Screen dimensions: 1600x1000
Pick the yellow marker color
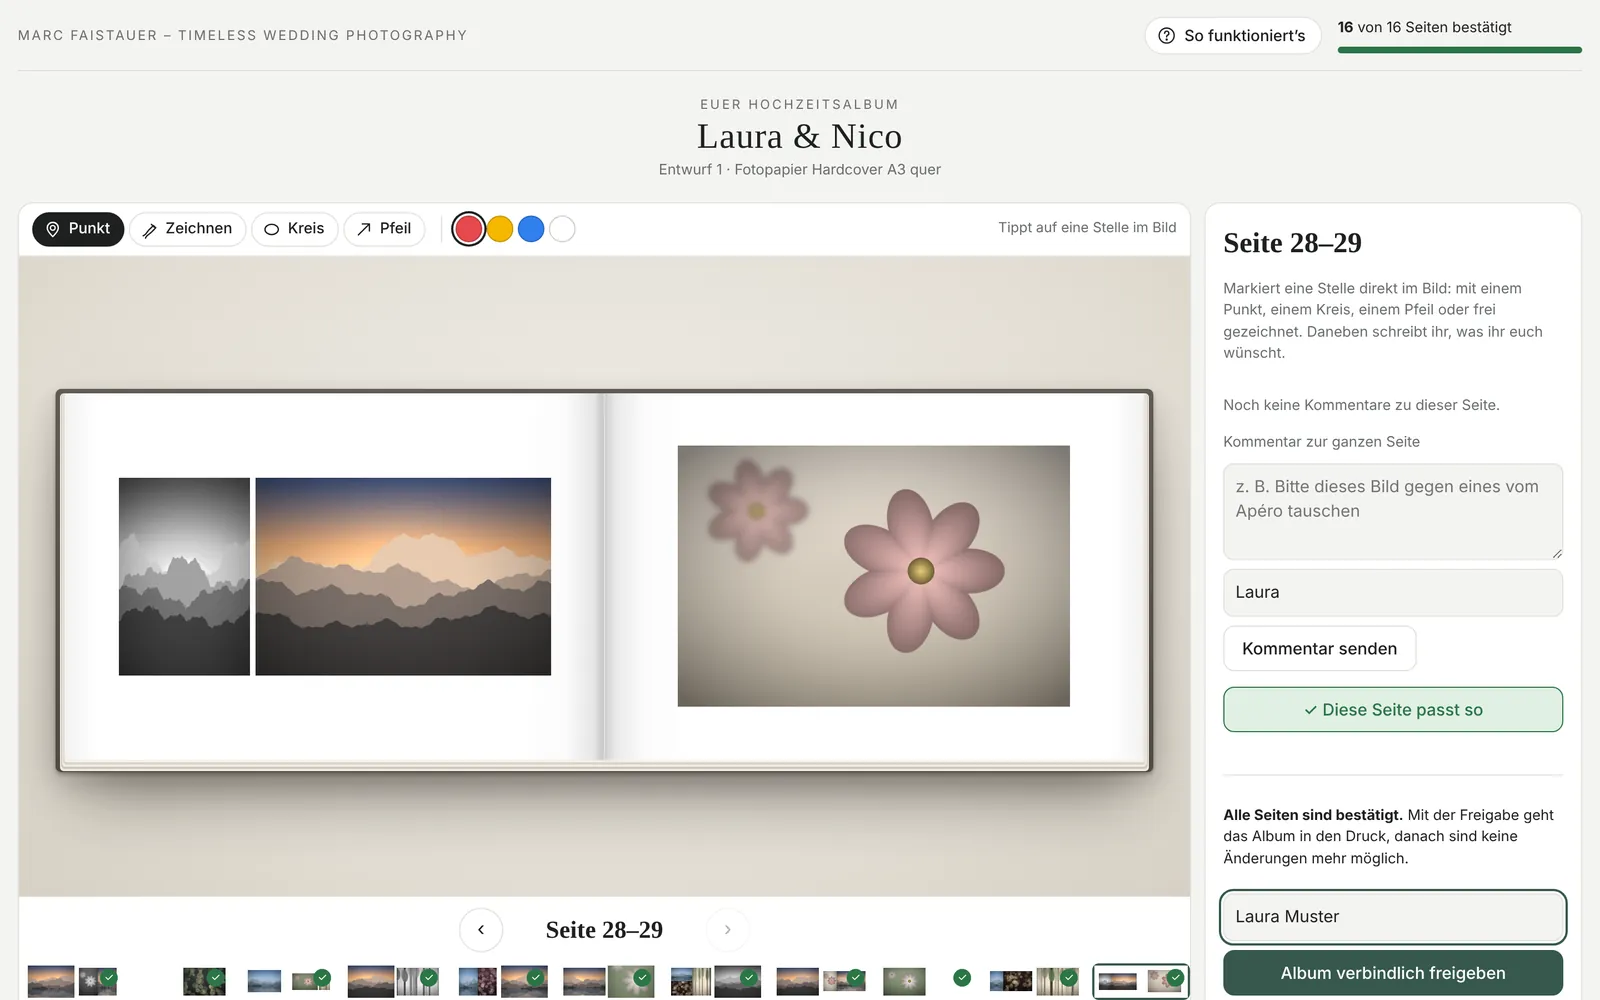[x=500, y=229]
